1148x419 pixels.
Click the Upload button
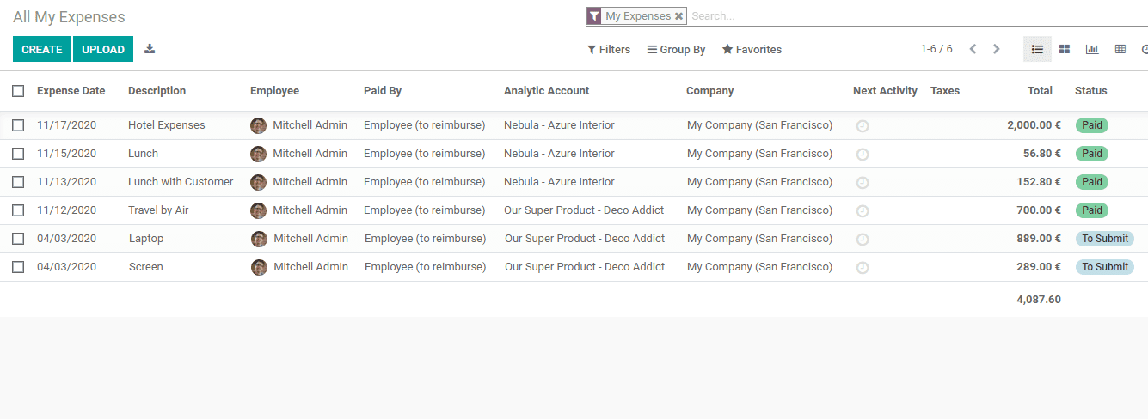[x=103, y=49]
